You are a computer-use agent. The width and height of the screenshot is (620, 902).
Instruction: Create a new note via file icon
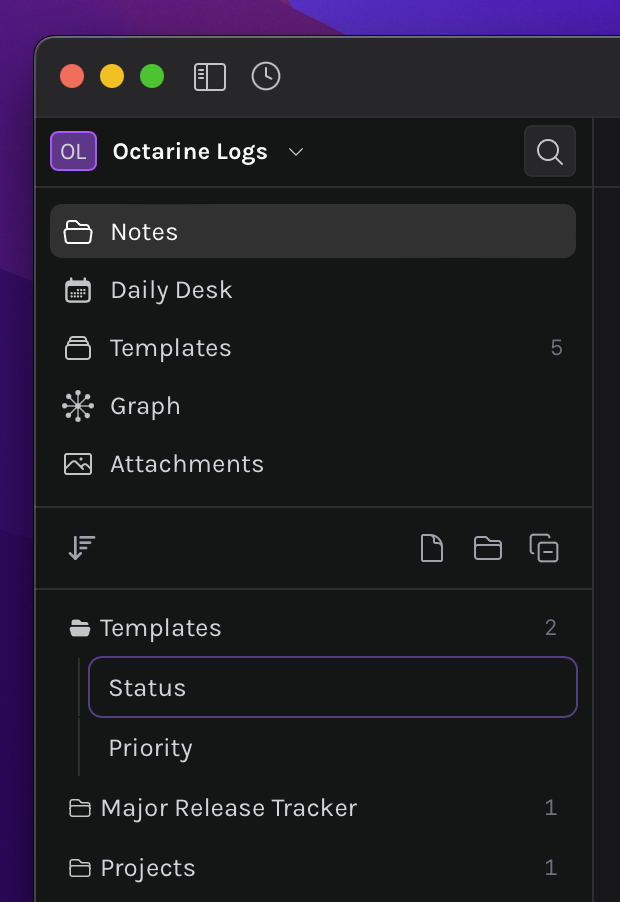432,548
